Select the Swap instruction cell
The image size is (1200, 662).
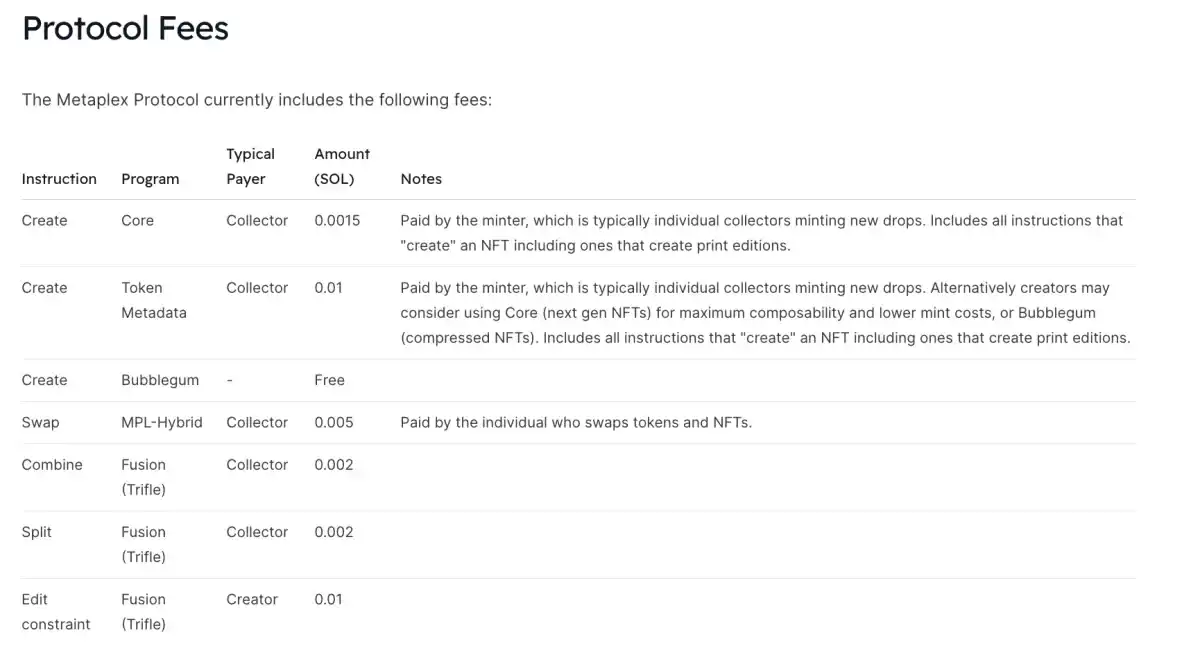[40, 422]
